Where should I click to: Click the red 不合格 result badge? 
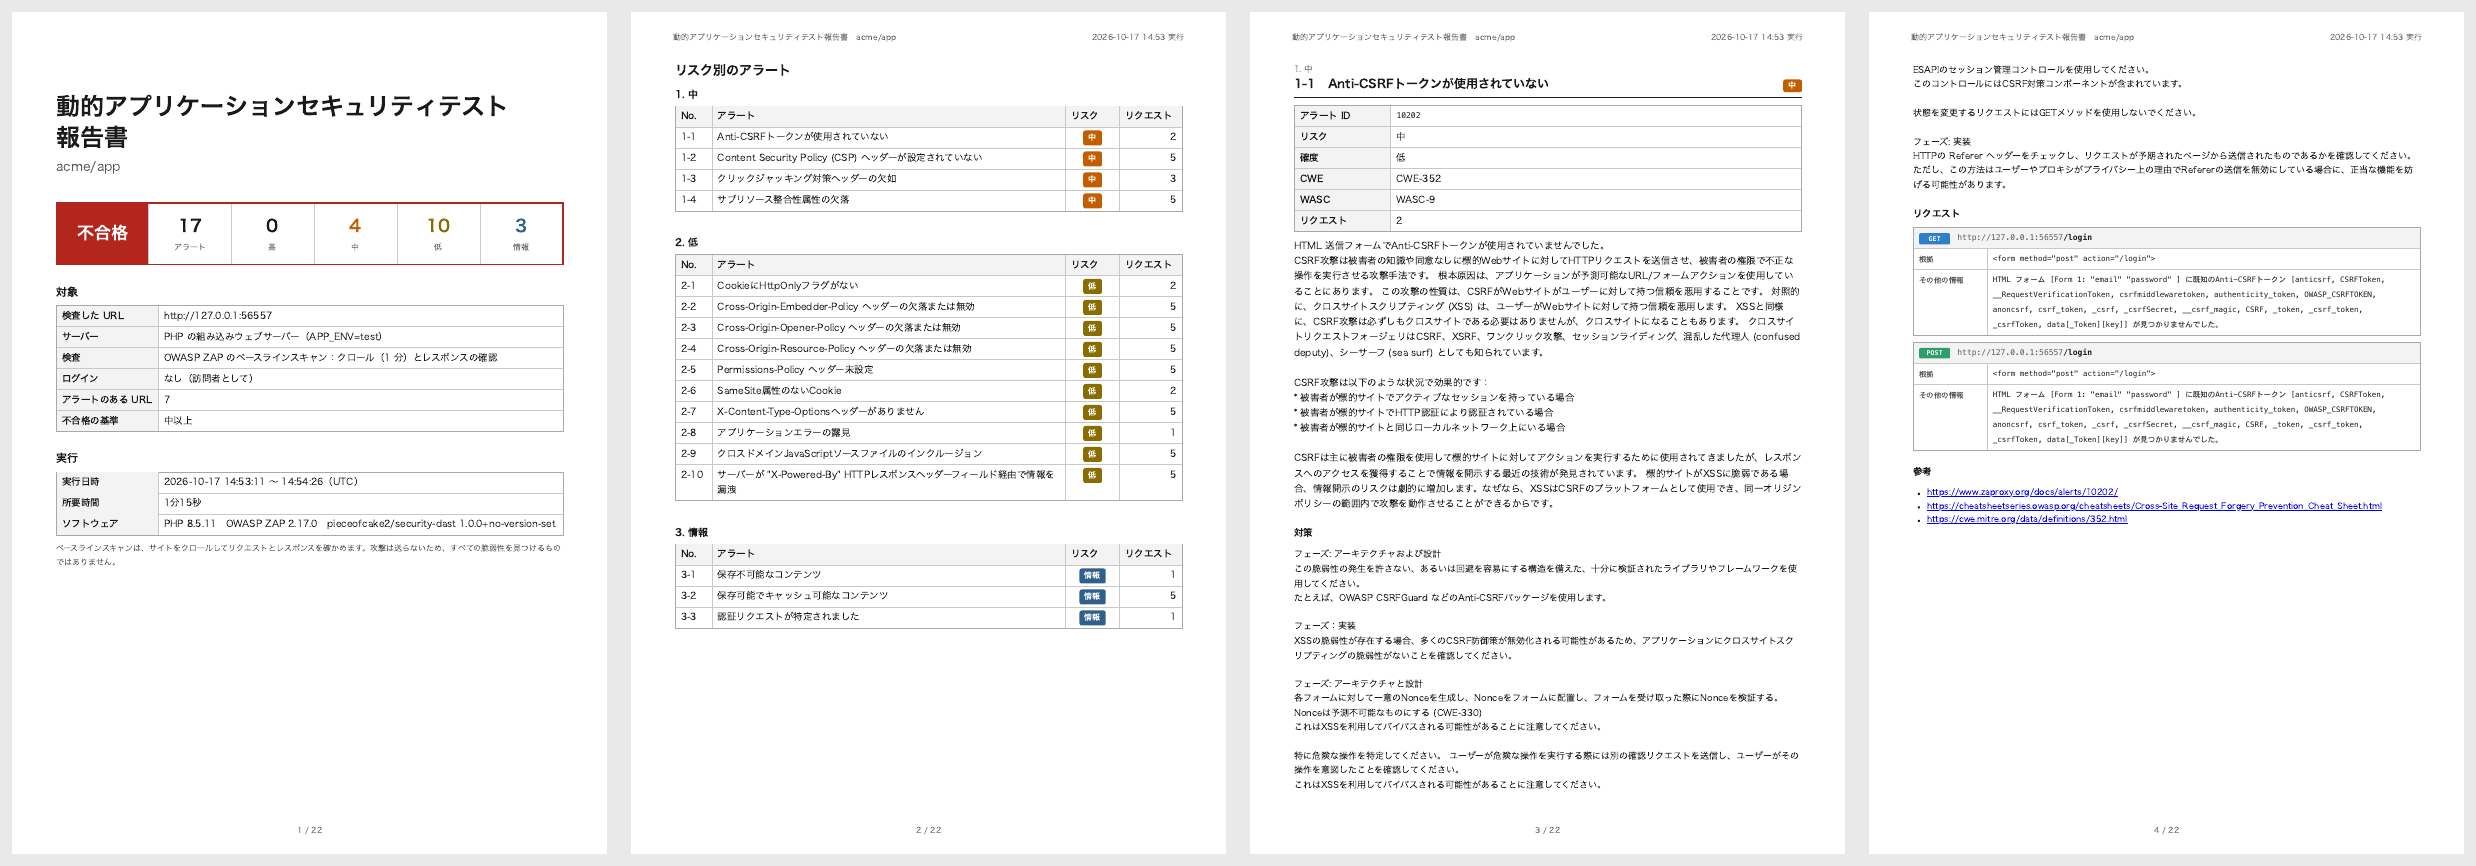[x=103, y=234]
